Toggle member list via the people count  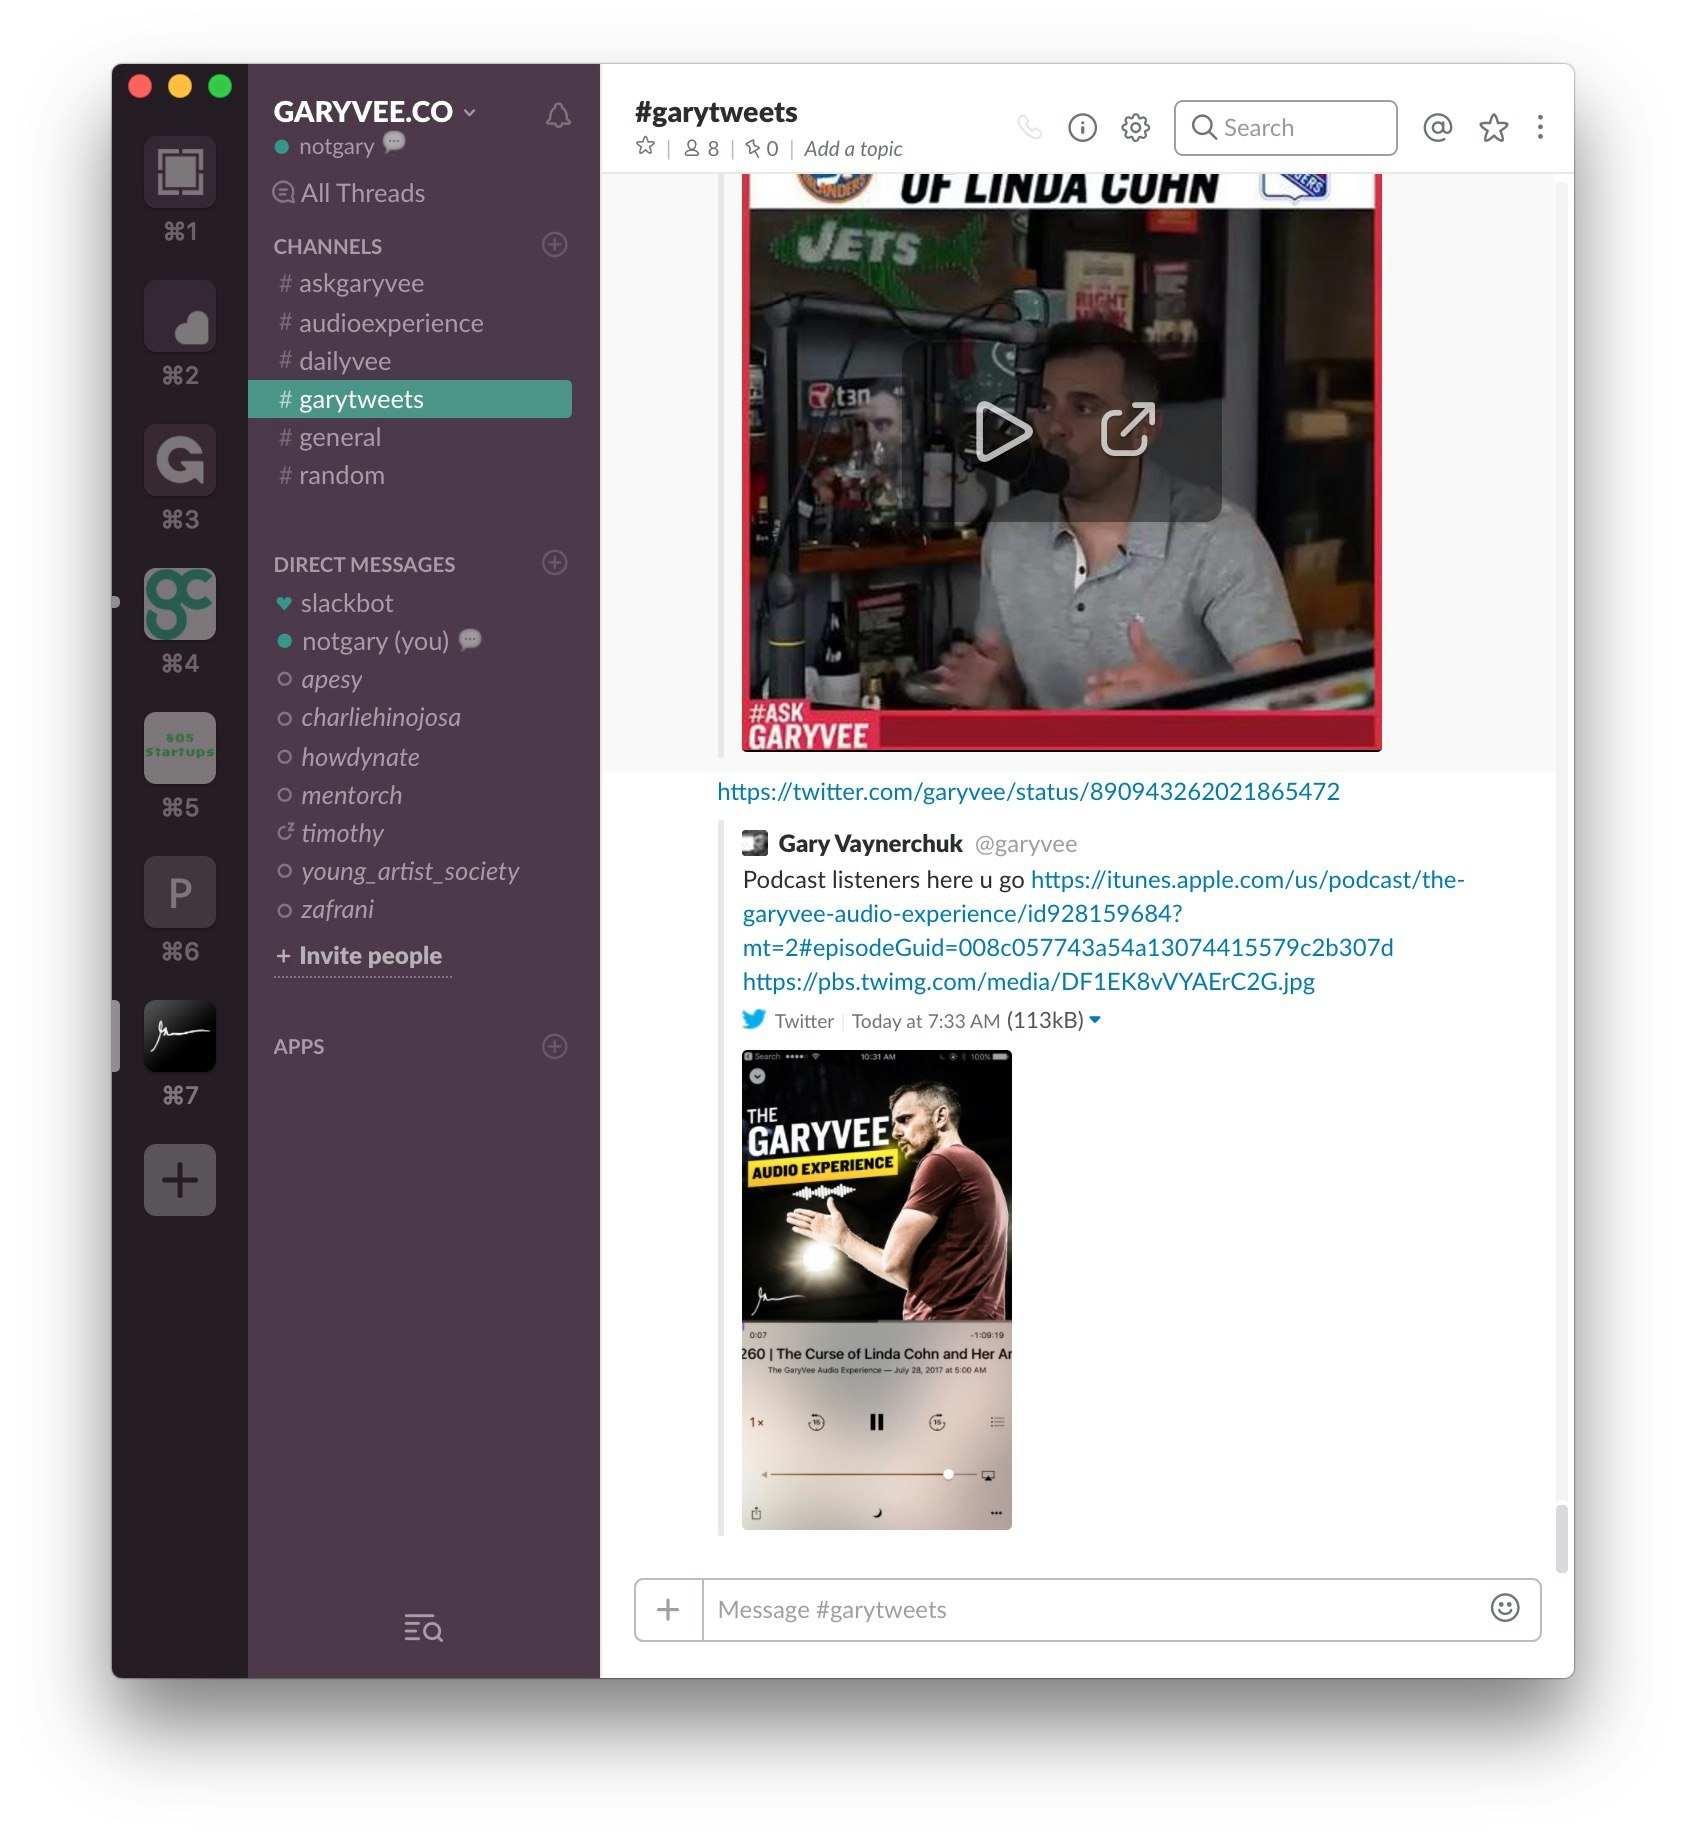point(701,147)
